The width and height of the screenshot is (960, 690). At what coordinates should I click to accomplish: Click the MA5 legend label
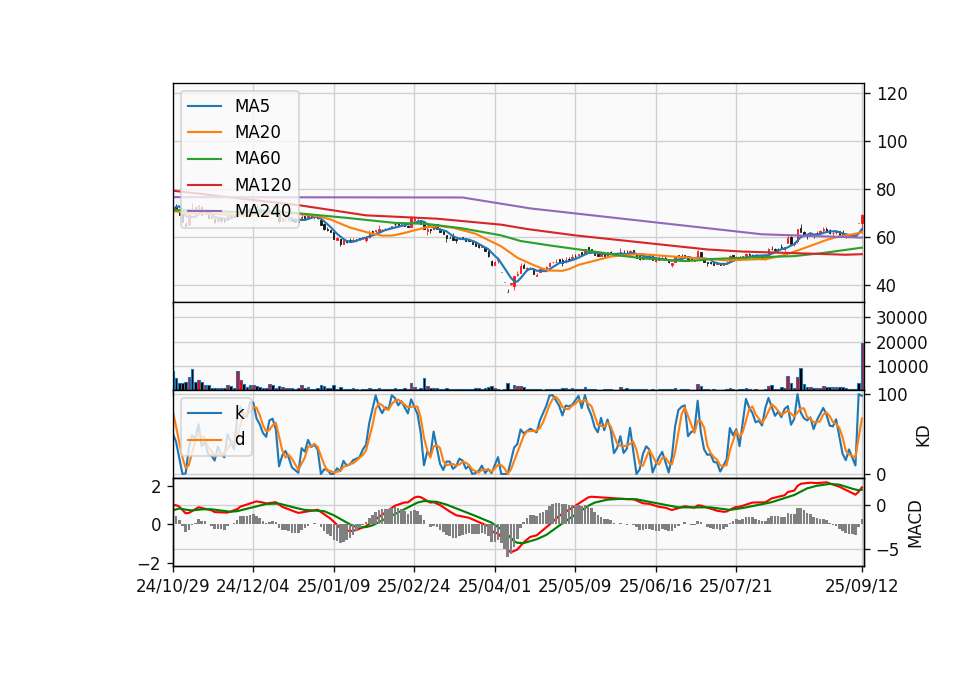tap(252, 106)
